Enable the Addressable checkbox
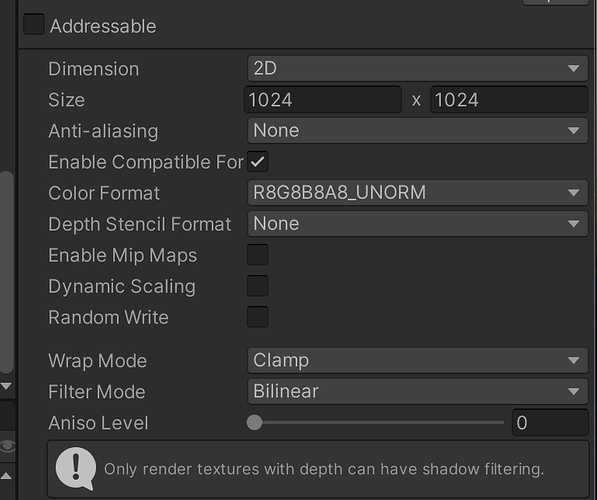This screenshot has height=500, width=597. pyautogui.click(x=34, y=24)
